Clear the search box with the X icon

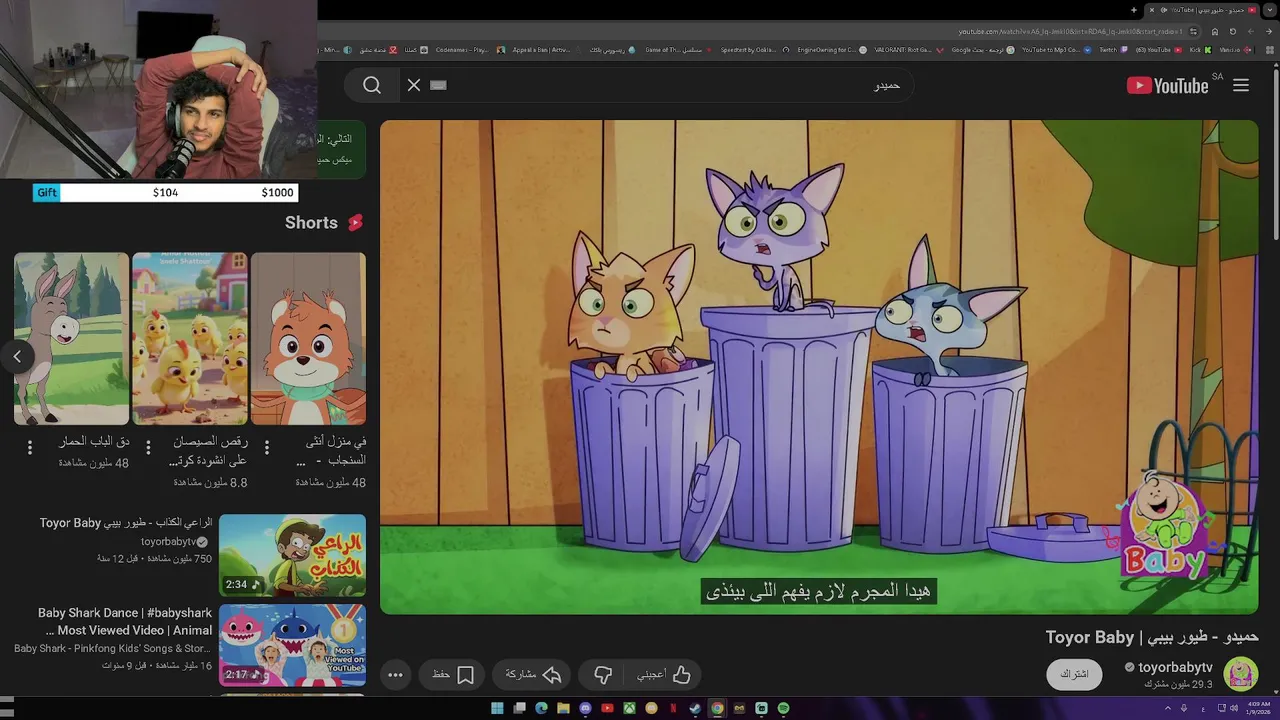[414, 85]
